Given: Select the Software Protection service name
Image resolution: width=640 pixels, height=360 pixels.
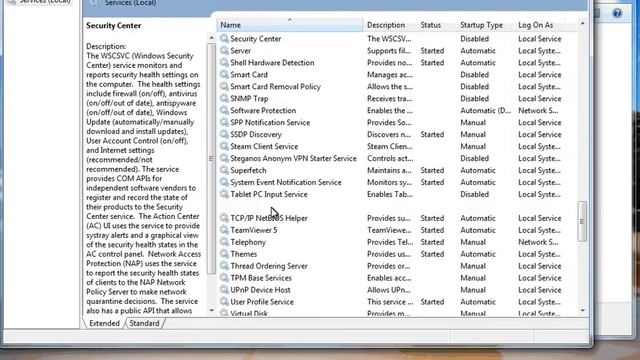Looking at the screenshot, I should click(x=263, y=110).
